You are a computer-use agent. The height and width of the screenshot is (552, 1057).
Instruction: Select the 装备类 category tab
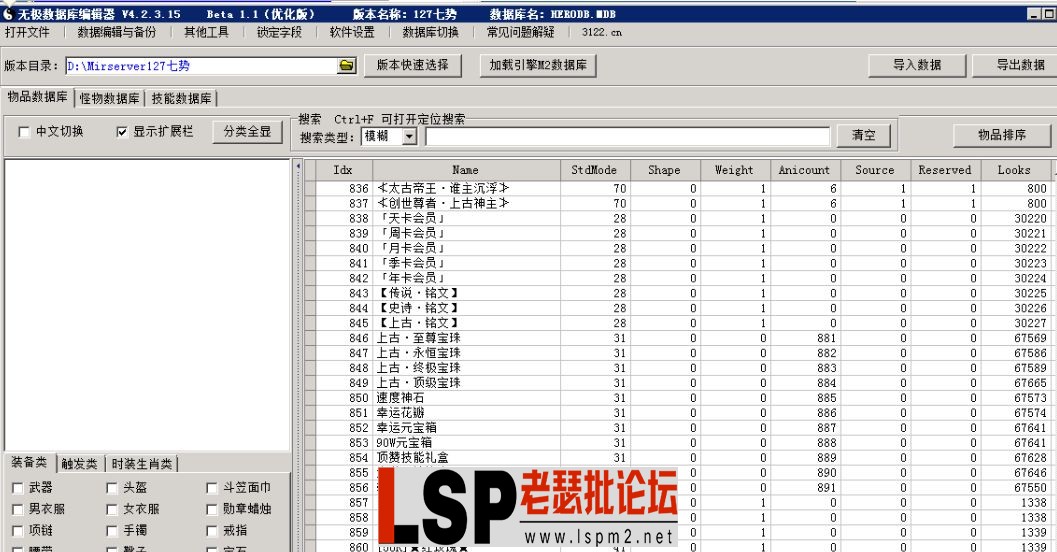click(x=29, y=462)
